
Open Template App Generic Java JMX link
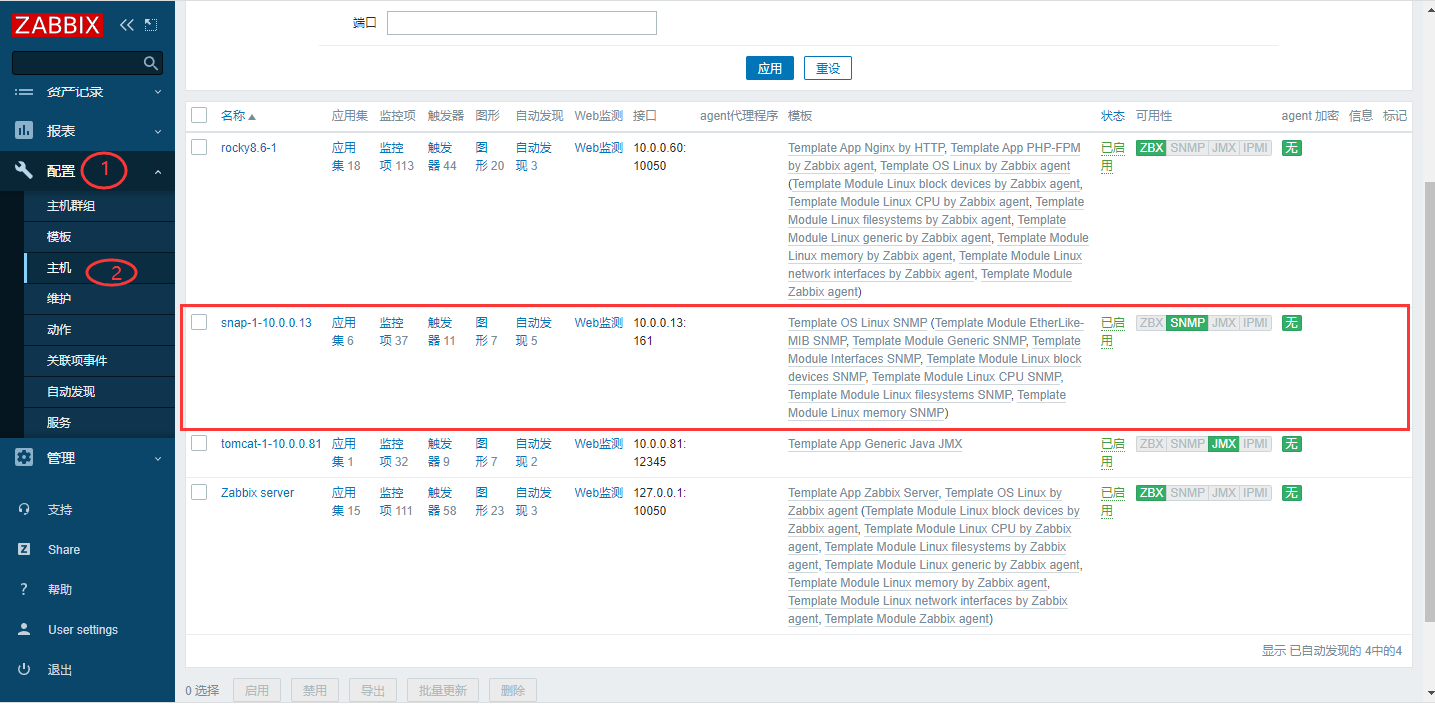875,444
